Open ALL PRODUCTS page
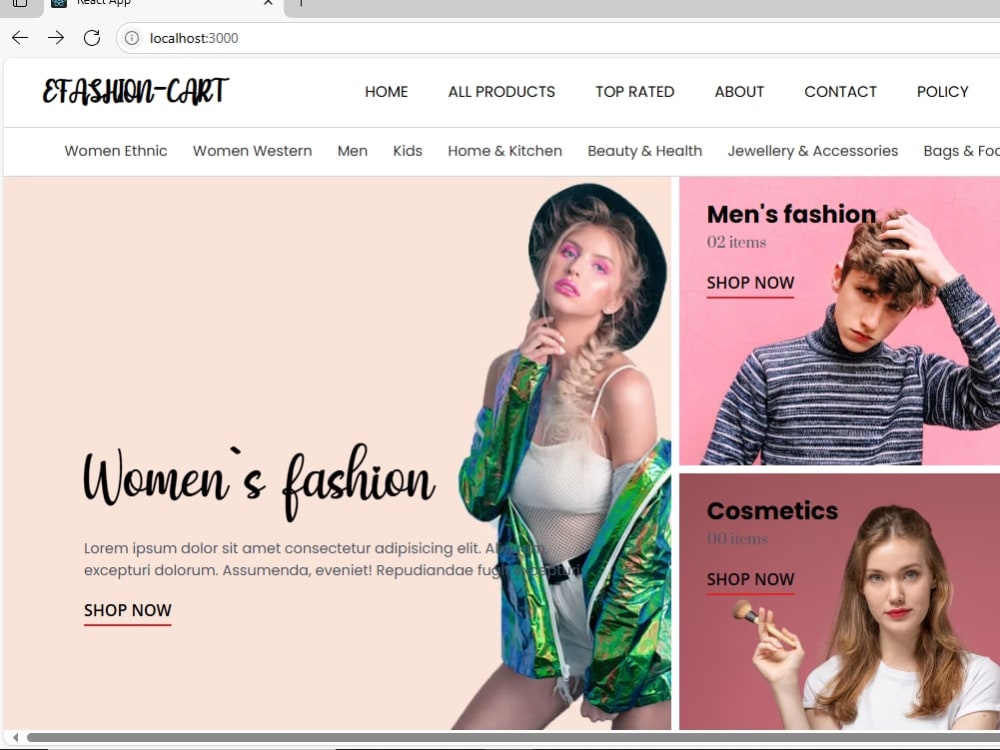 (501, 92)
